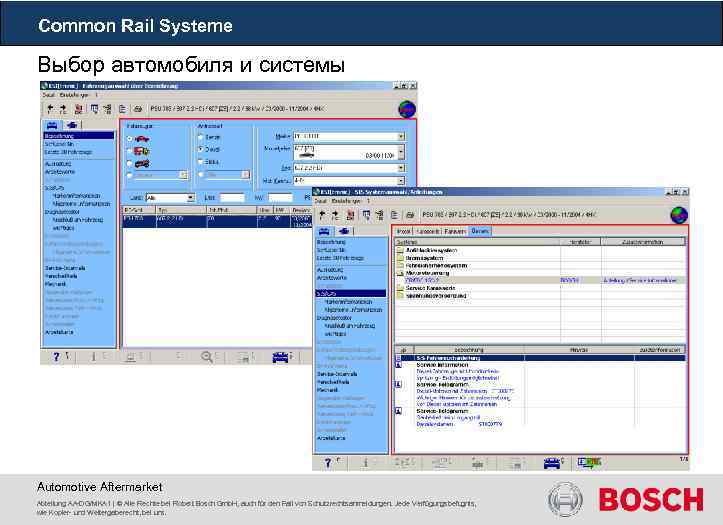The image size is (723, 525).
Task: Click globe logo in rear vehicle window
Action: pos(407,109)
